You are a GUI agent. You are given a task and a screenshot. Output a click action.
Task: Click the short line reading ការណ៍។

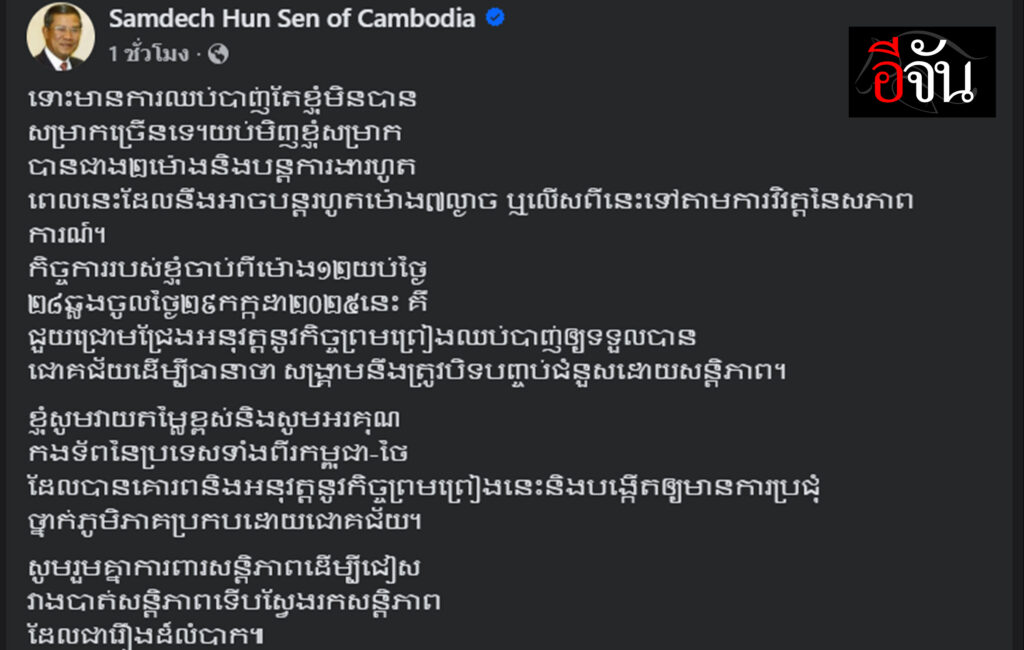click(x=67, y=235)
